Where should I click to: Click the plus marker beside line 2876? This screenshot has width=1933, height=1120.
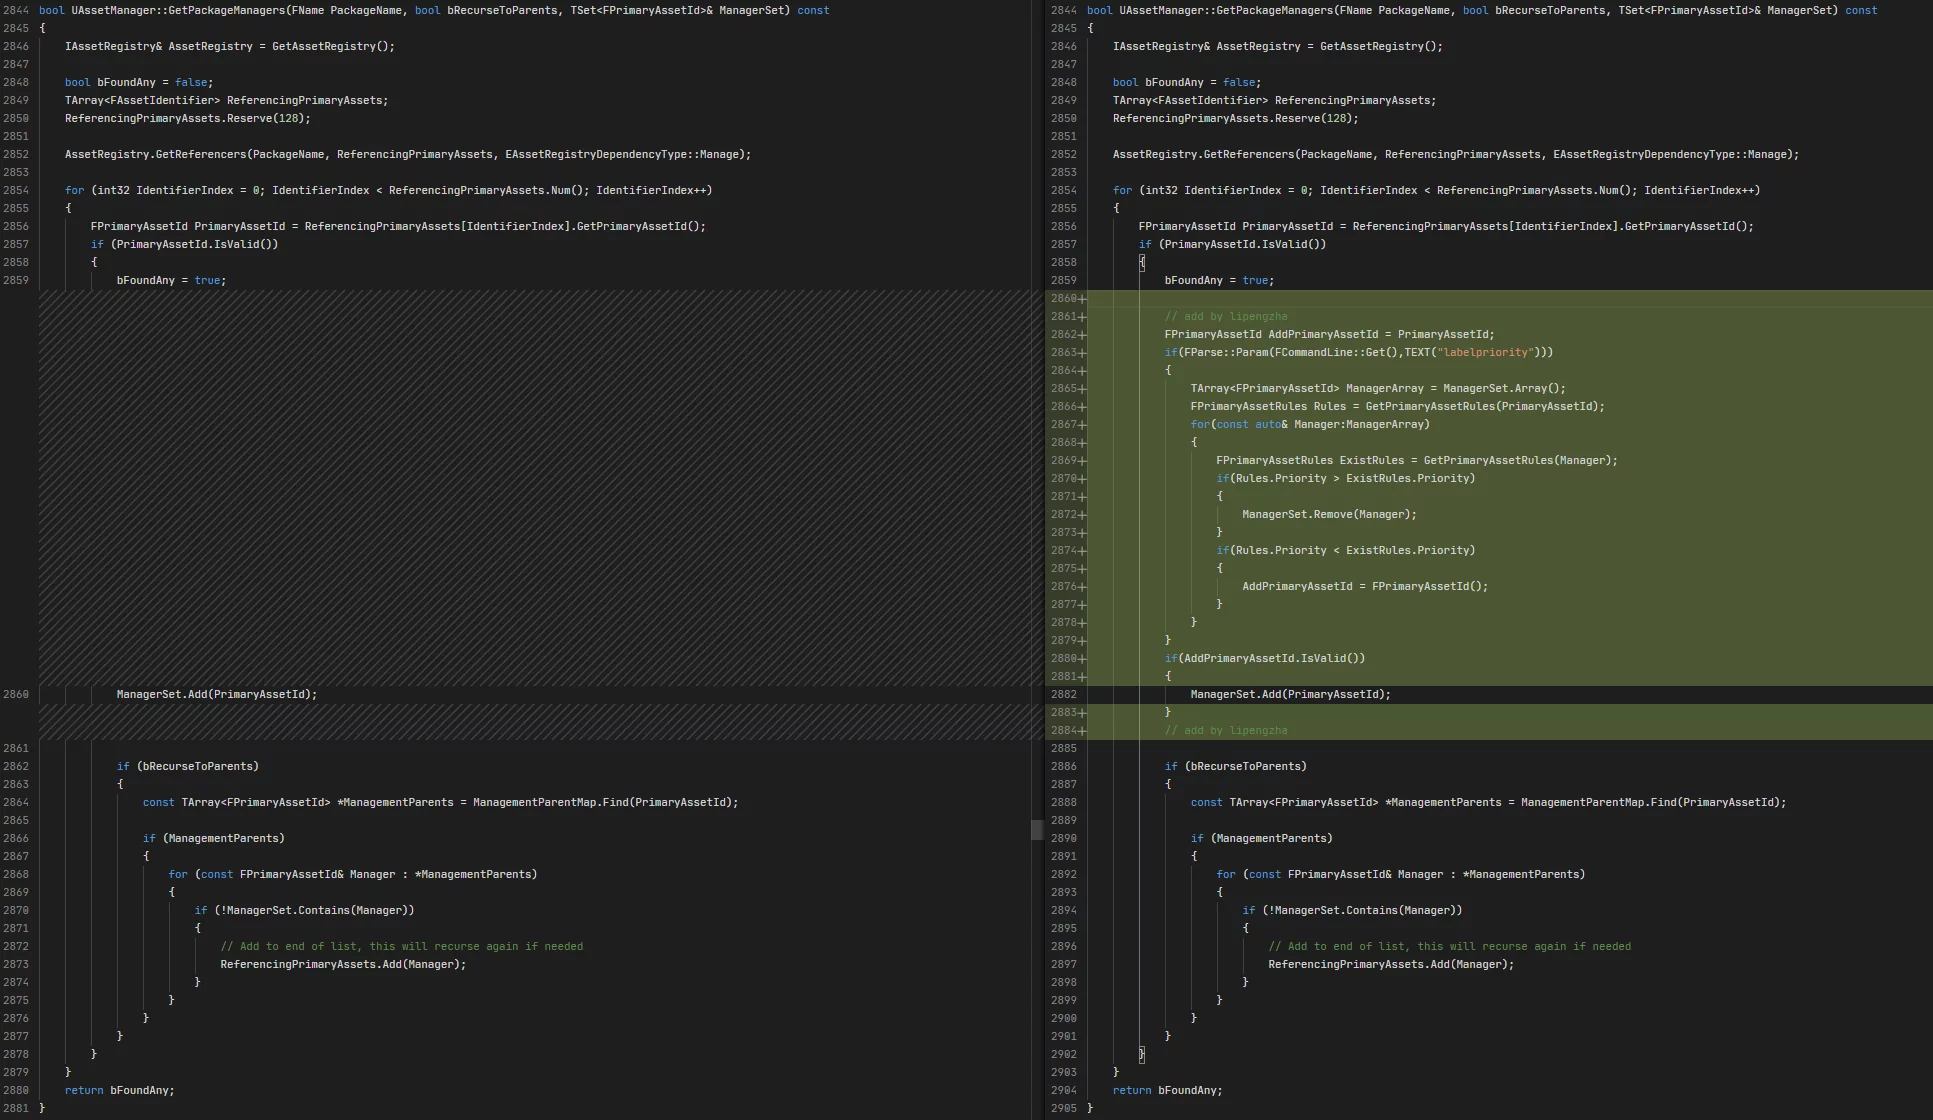(x=1082, y=587)
